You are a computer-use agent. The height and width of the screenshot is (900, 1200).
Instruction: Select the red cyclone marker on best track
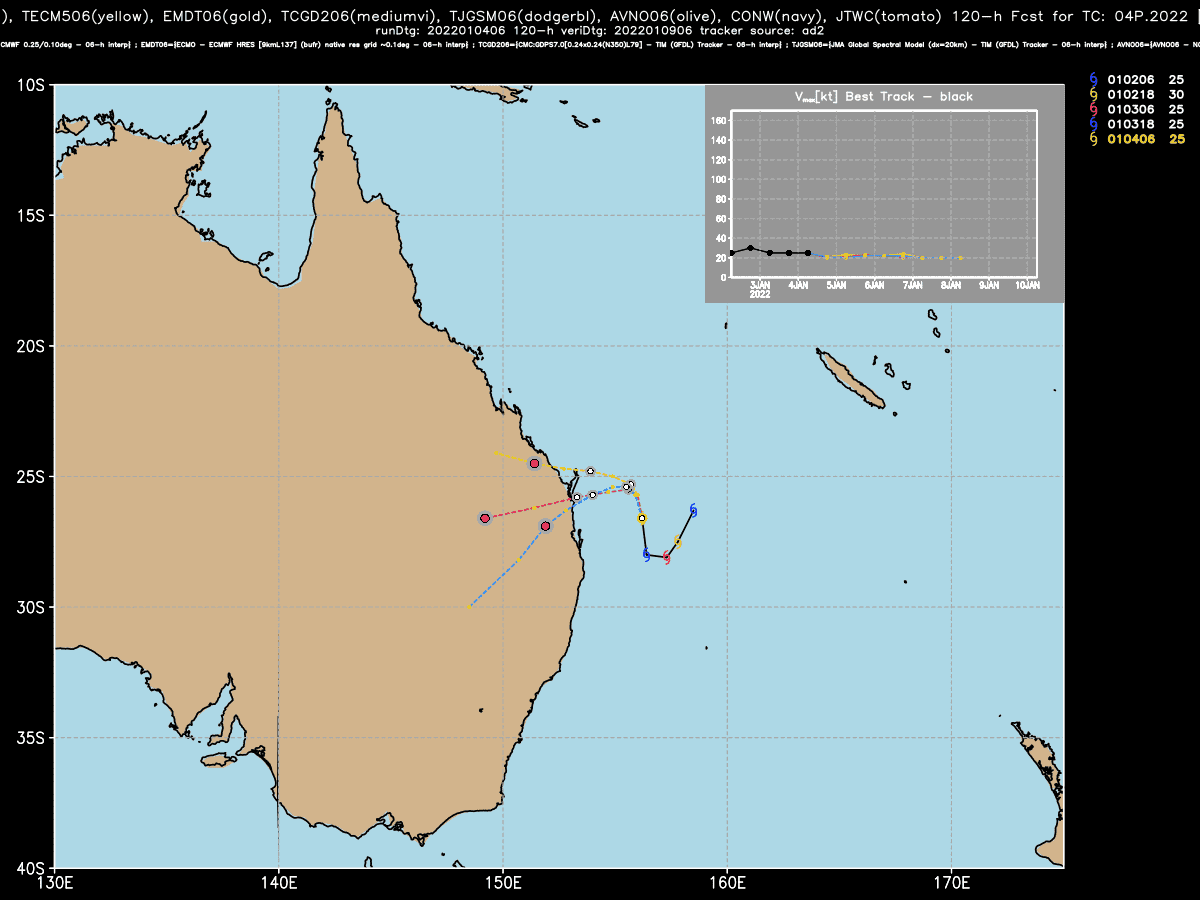coord(667,557)
